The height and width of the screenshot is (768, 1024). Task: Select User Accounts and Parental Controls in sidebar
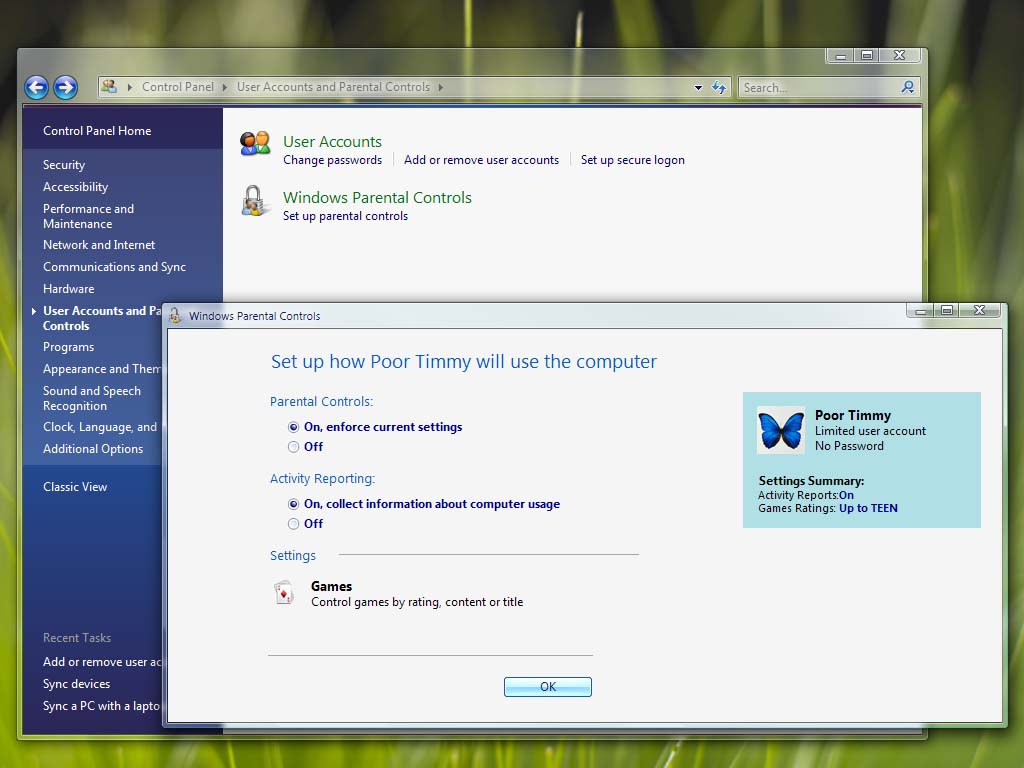(x=102, y=318)
